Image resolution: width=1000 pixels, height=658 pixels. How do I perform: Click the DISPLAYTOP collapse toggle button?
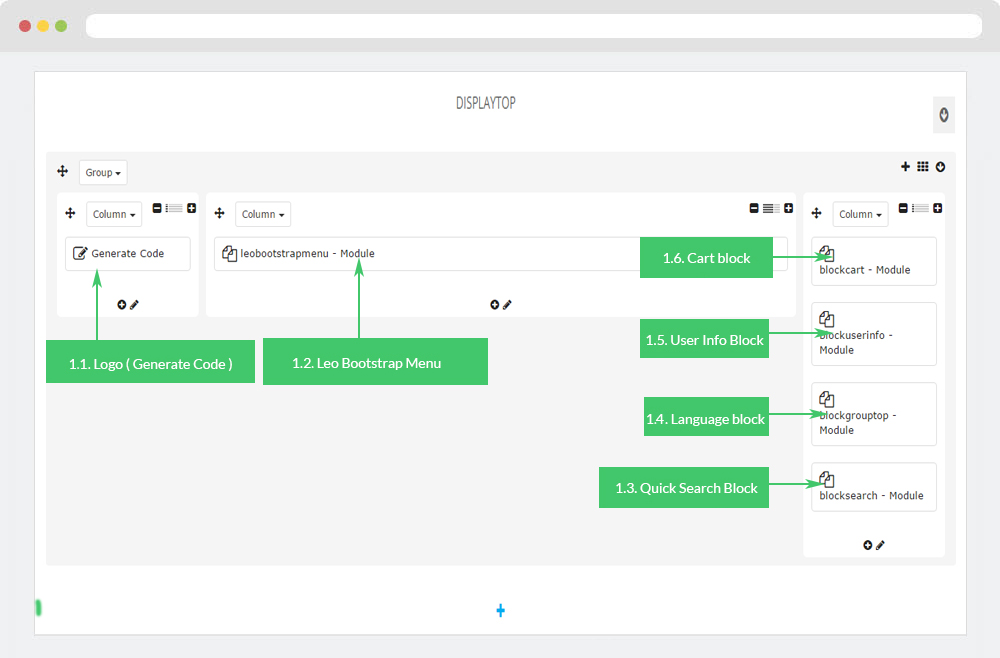pyautogui.click(x=944, y=115)
